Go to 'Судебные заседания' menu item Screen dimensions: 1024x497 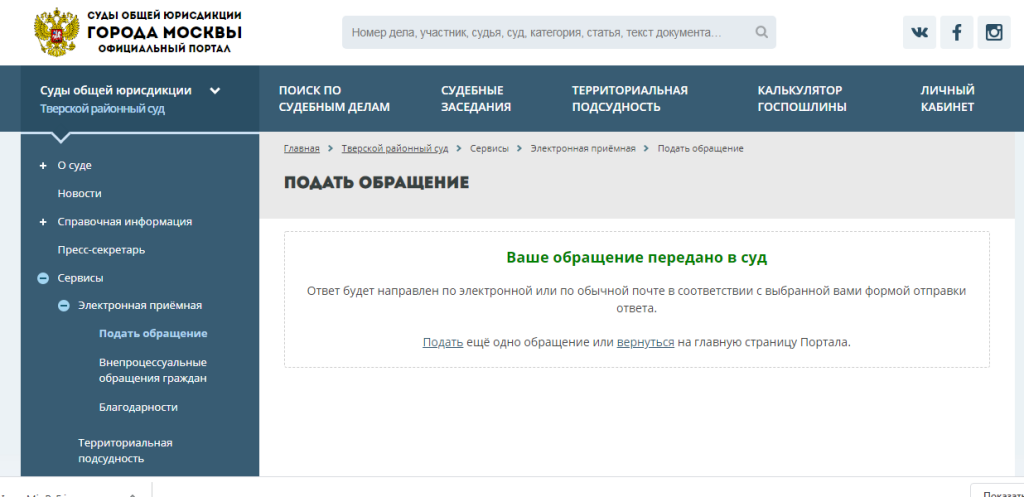[476, 99]
